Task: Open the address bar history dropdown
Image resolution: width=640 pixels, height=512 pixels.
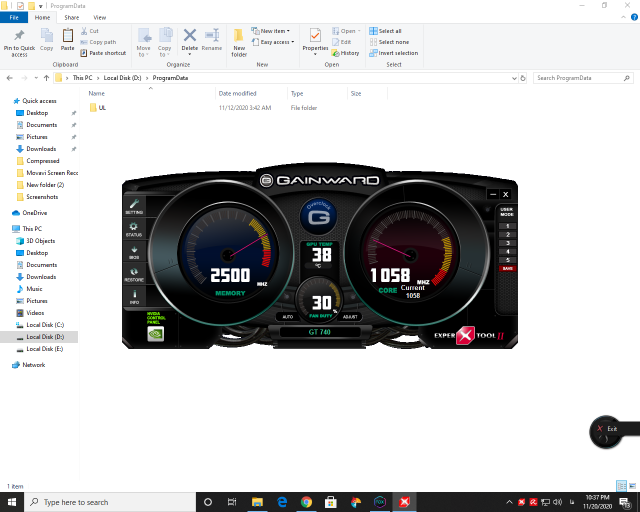Action: point(514,78)
